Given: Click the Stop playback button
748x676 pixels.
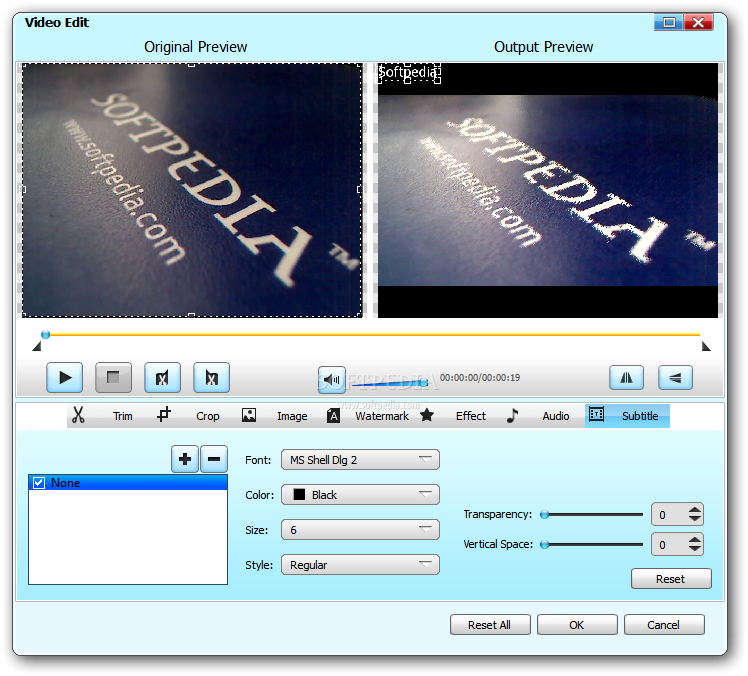Looking at the screenshot, I should click(x=114, y=378).
